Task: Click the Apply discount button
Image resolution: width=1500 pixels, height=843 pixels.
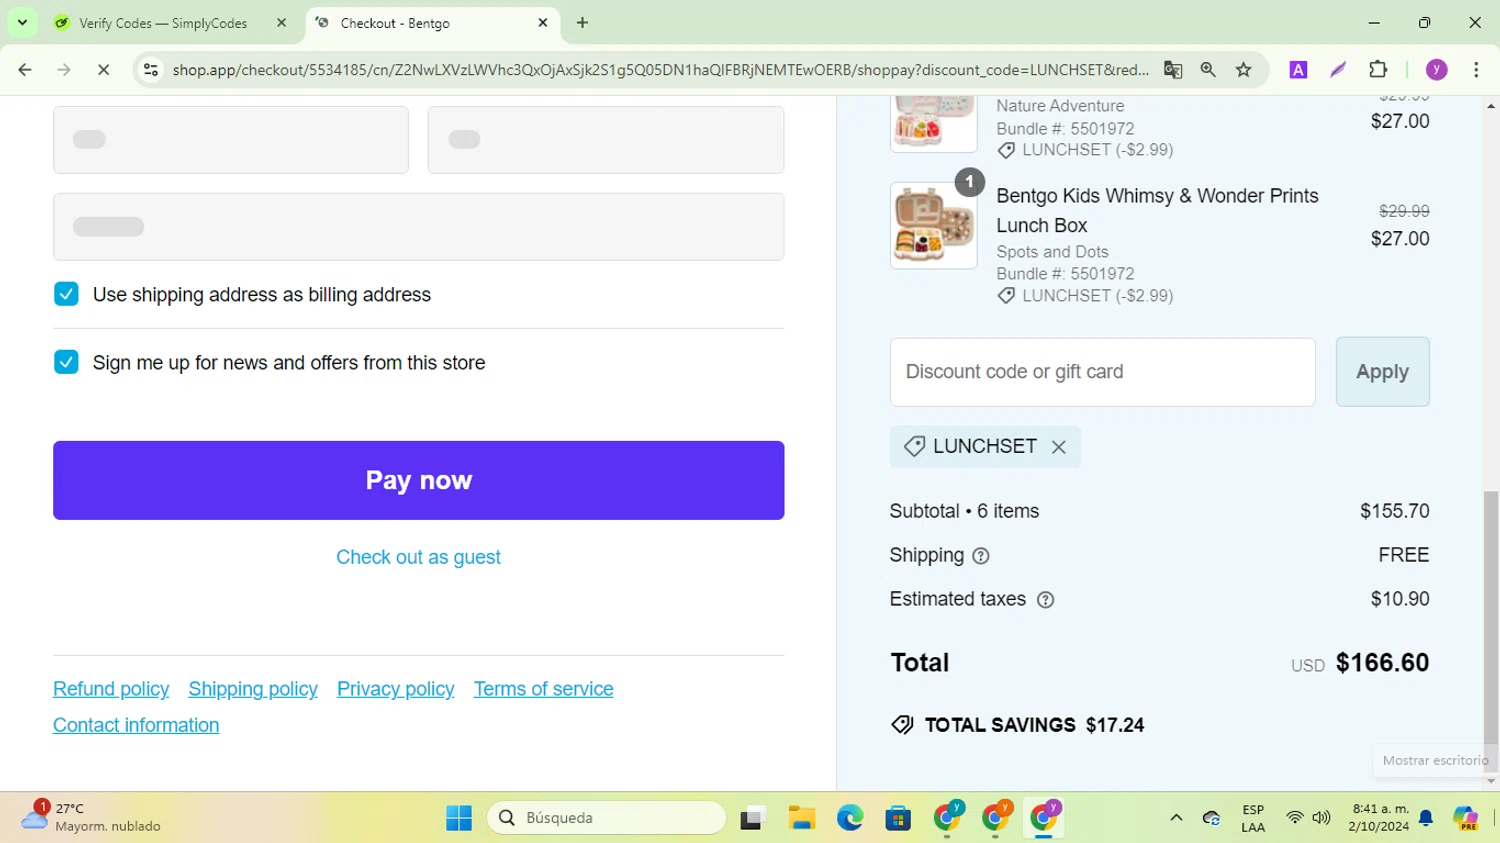Action: (x=1382, y=372)
